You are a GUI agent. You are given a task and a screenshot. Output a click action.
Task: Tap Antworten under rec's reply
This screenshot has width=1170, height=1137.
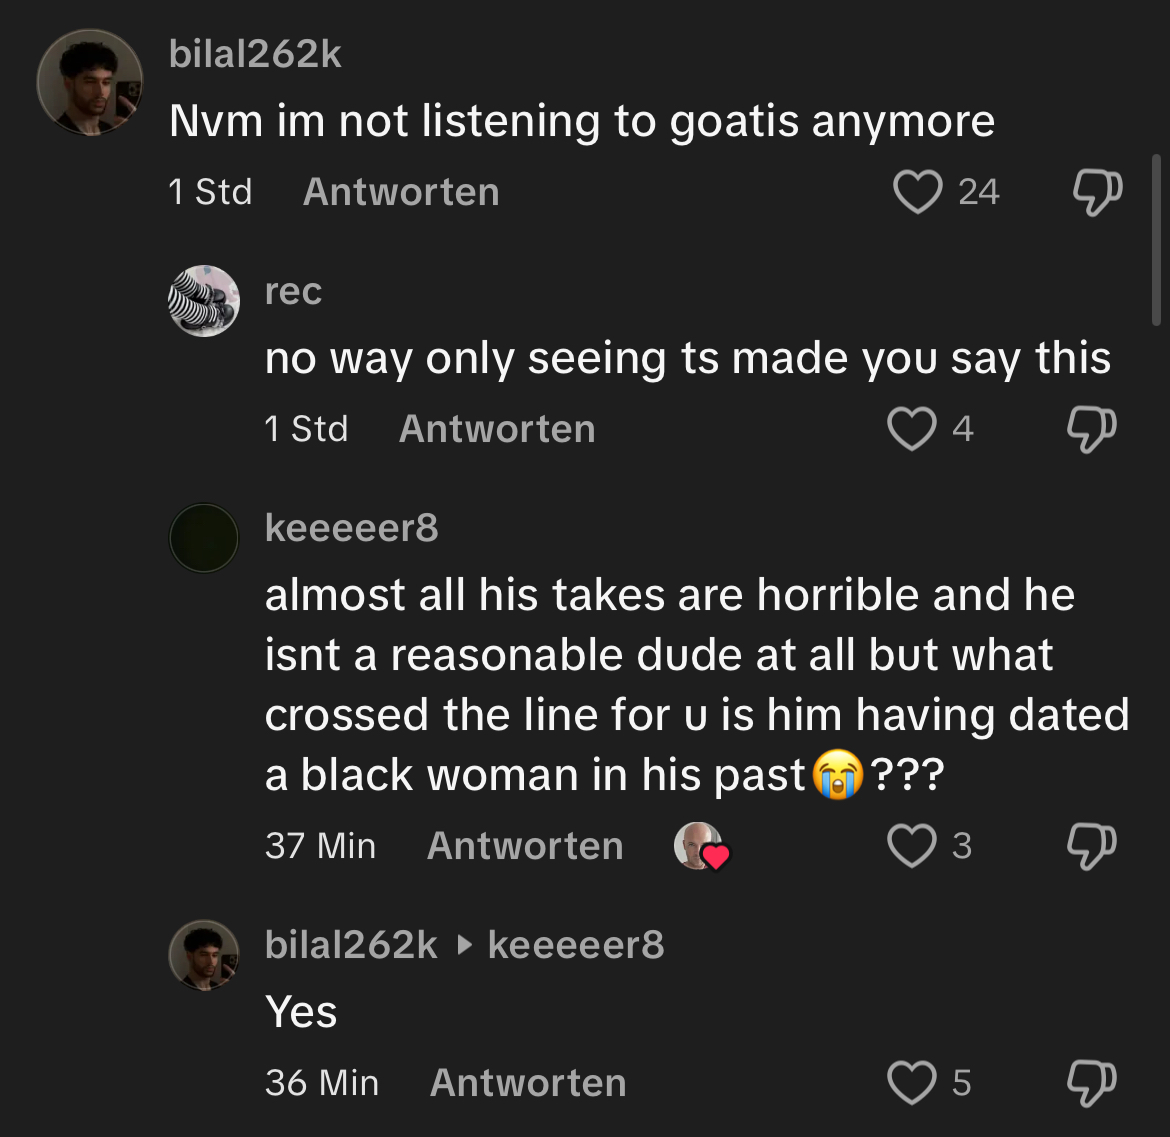[497, 429]
